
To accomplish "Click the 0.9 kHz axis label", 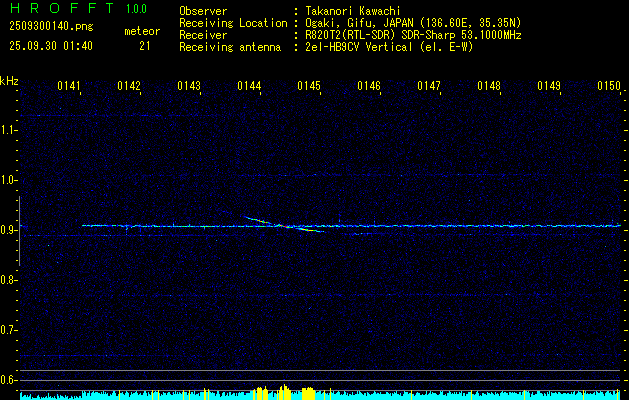I will coord(8,230).
